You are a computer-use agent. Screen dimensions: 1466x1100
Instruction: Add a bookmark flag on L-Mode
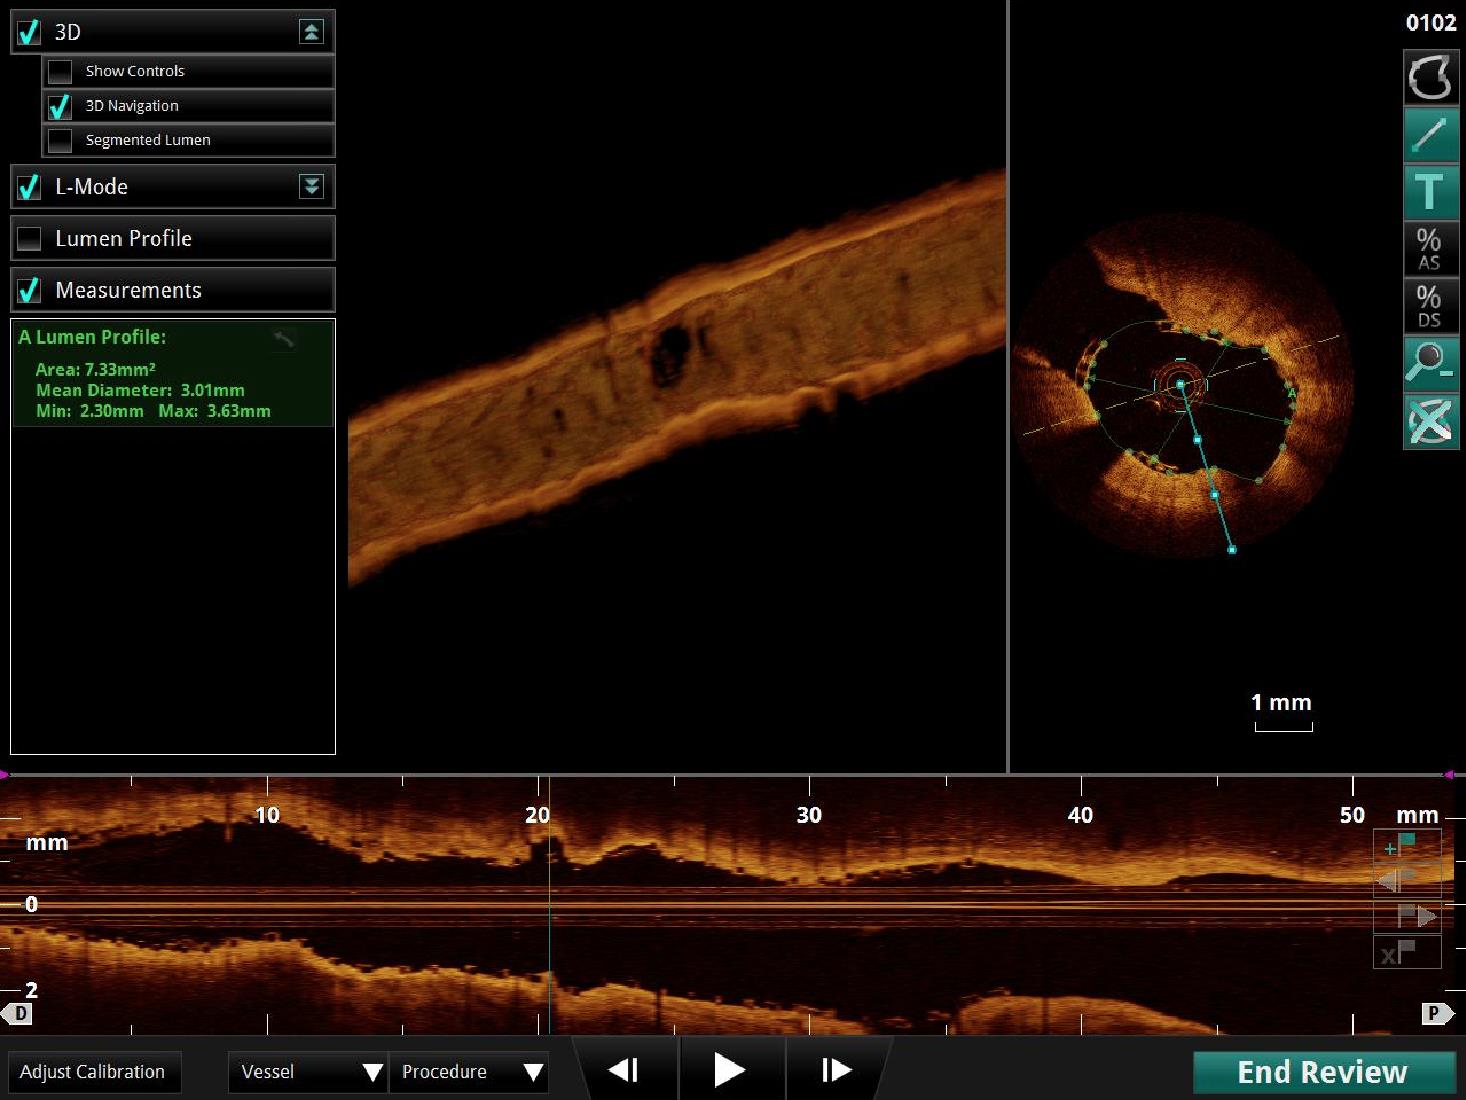coord(1406,846)
